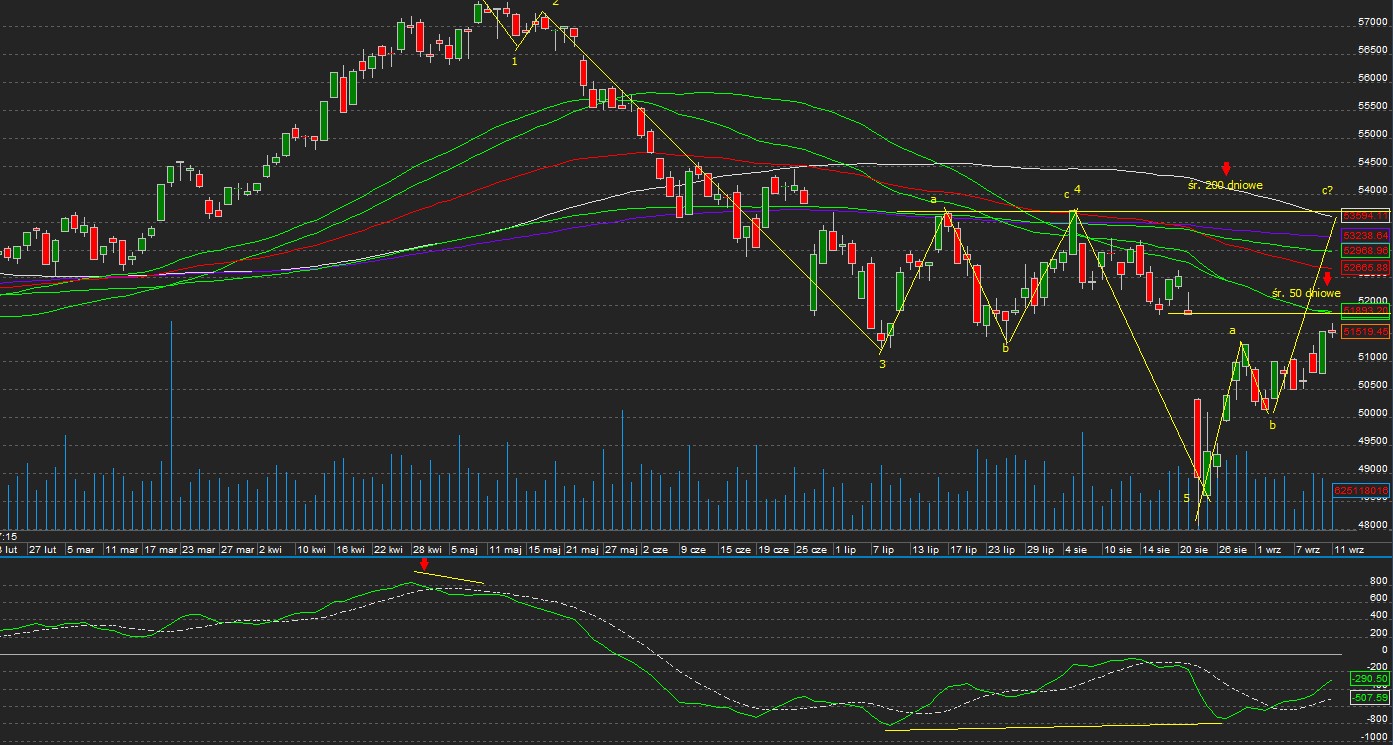Click the green 52968.96 price tag
The width and height of the screenshot is (1393, 745).
[1366, 250]
